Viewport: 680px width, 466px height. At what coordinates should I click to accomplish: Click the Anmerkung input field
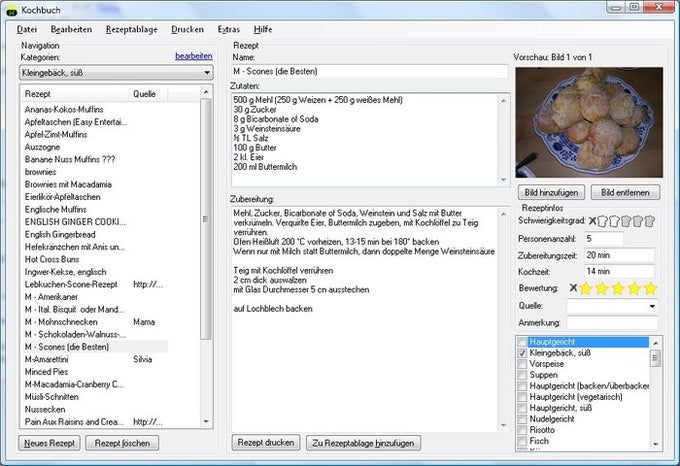pyautogui.click(x=612, y=323)
